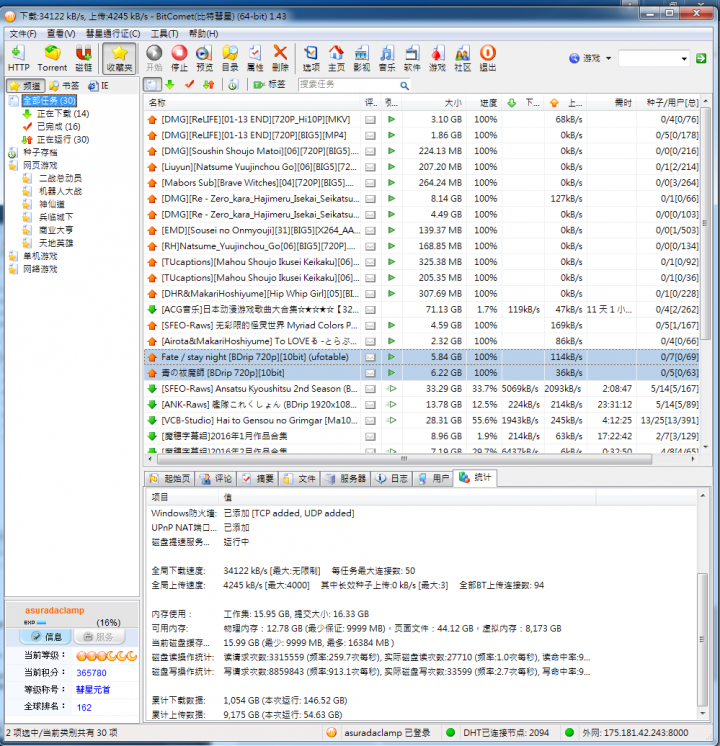Open the 摘要 bottom tab
Viewport: 720px width, 746px height.
pyautogui.click(x=258, y=479)
